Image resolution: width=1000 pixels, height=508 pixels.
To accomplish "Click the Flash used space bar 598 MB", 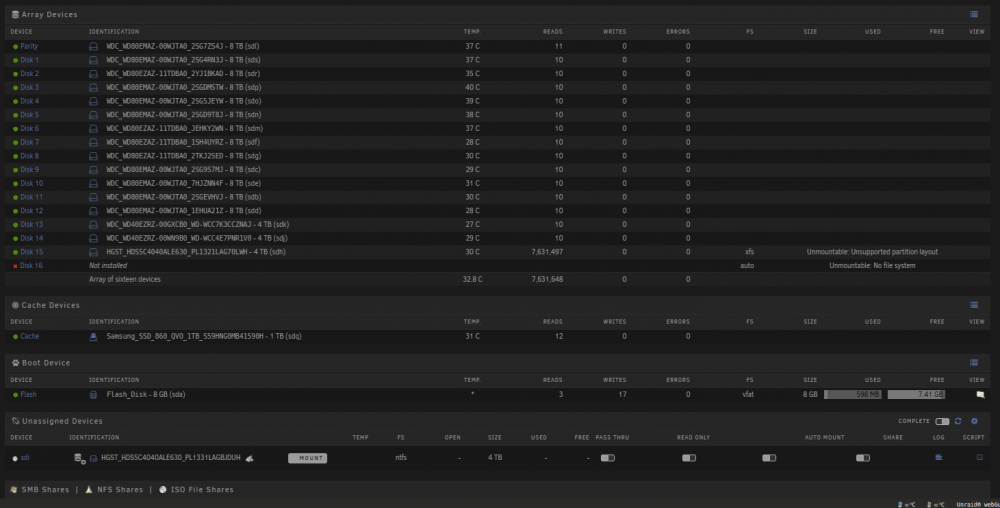I will [853, 395].
